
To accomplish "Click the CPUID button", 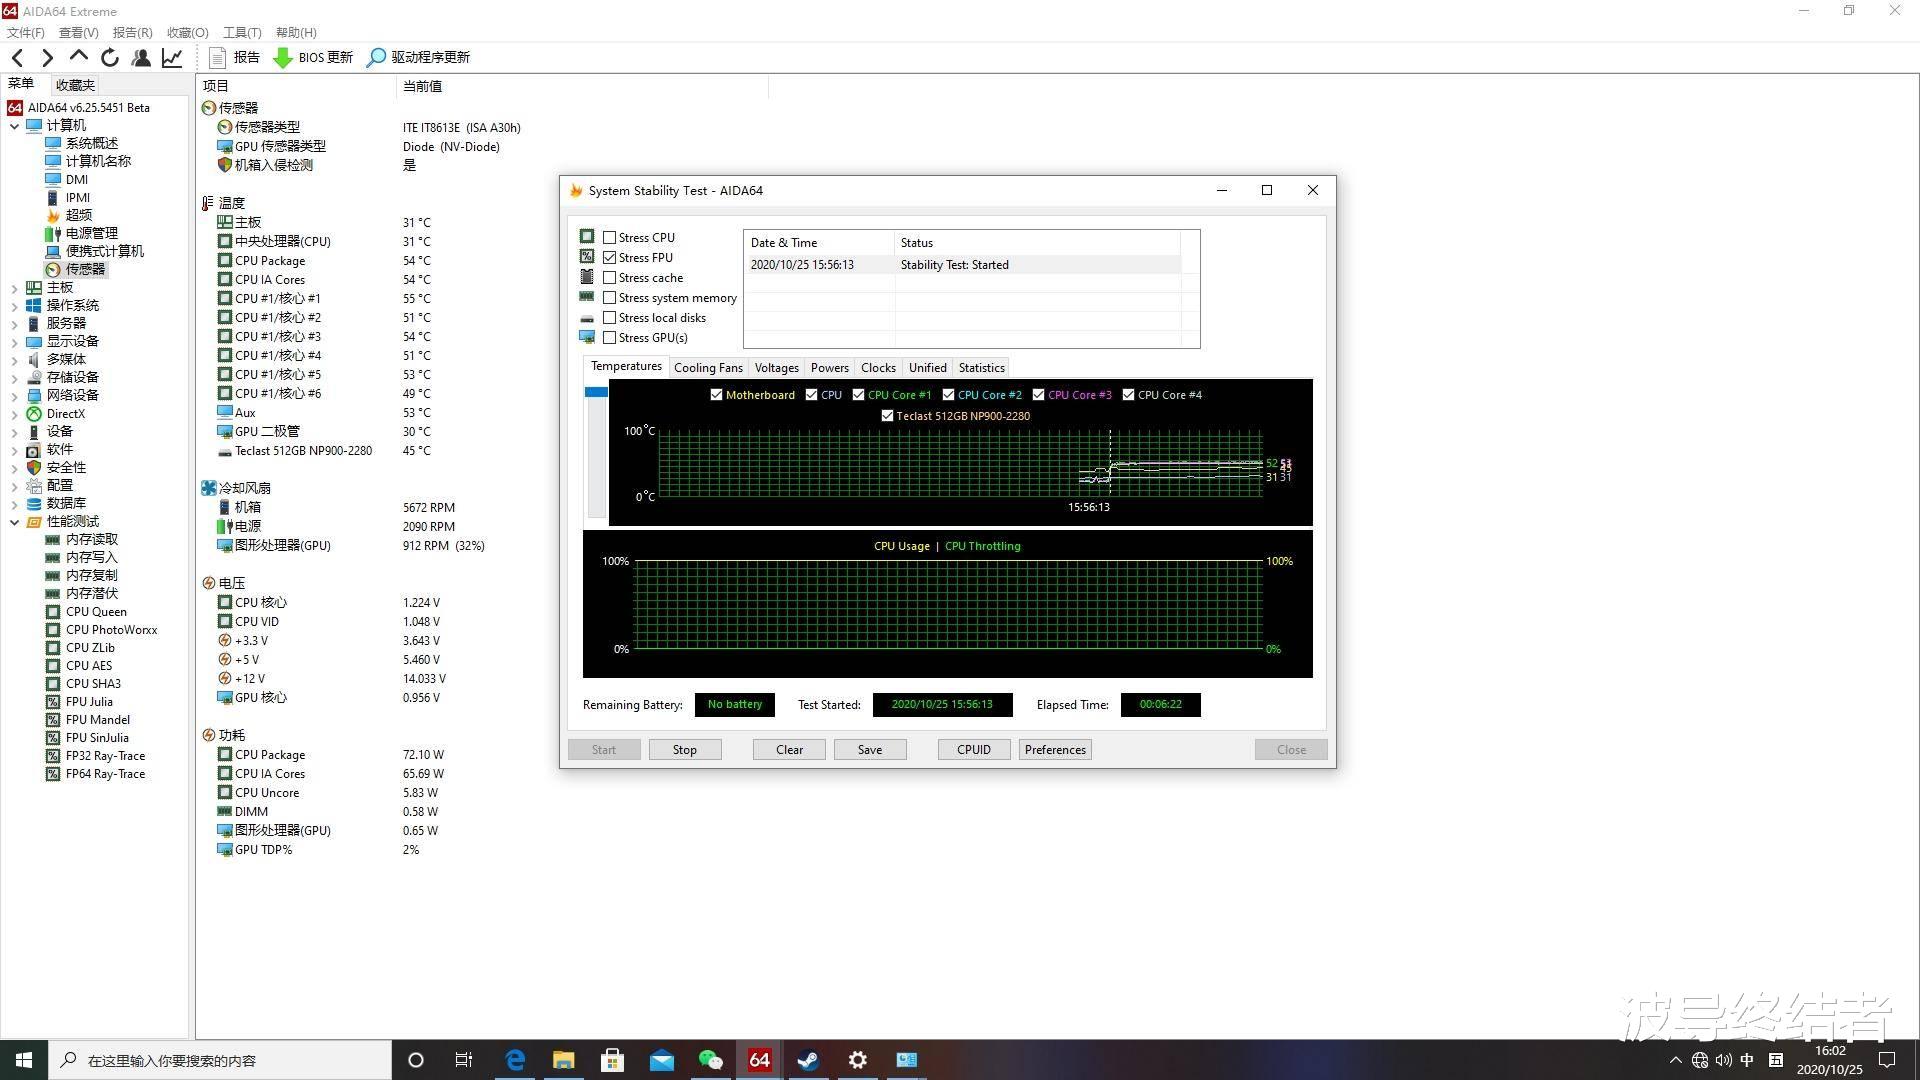I will click(x=974, y=750).
